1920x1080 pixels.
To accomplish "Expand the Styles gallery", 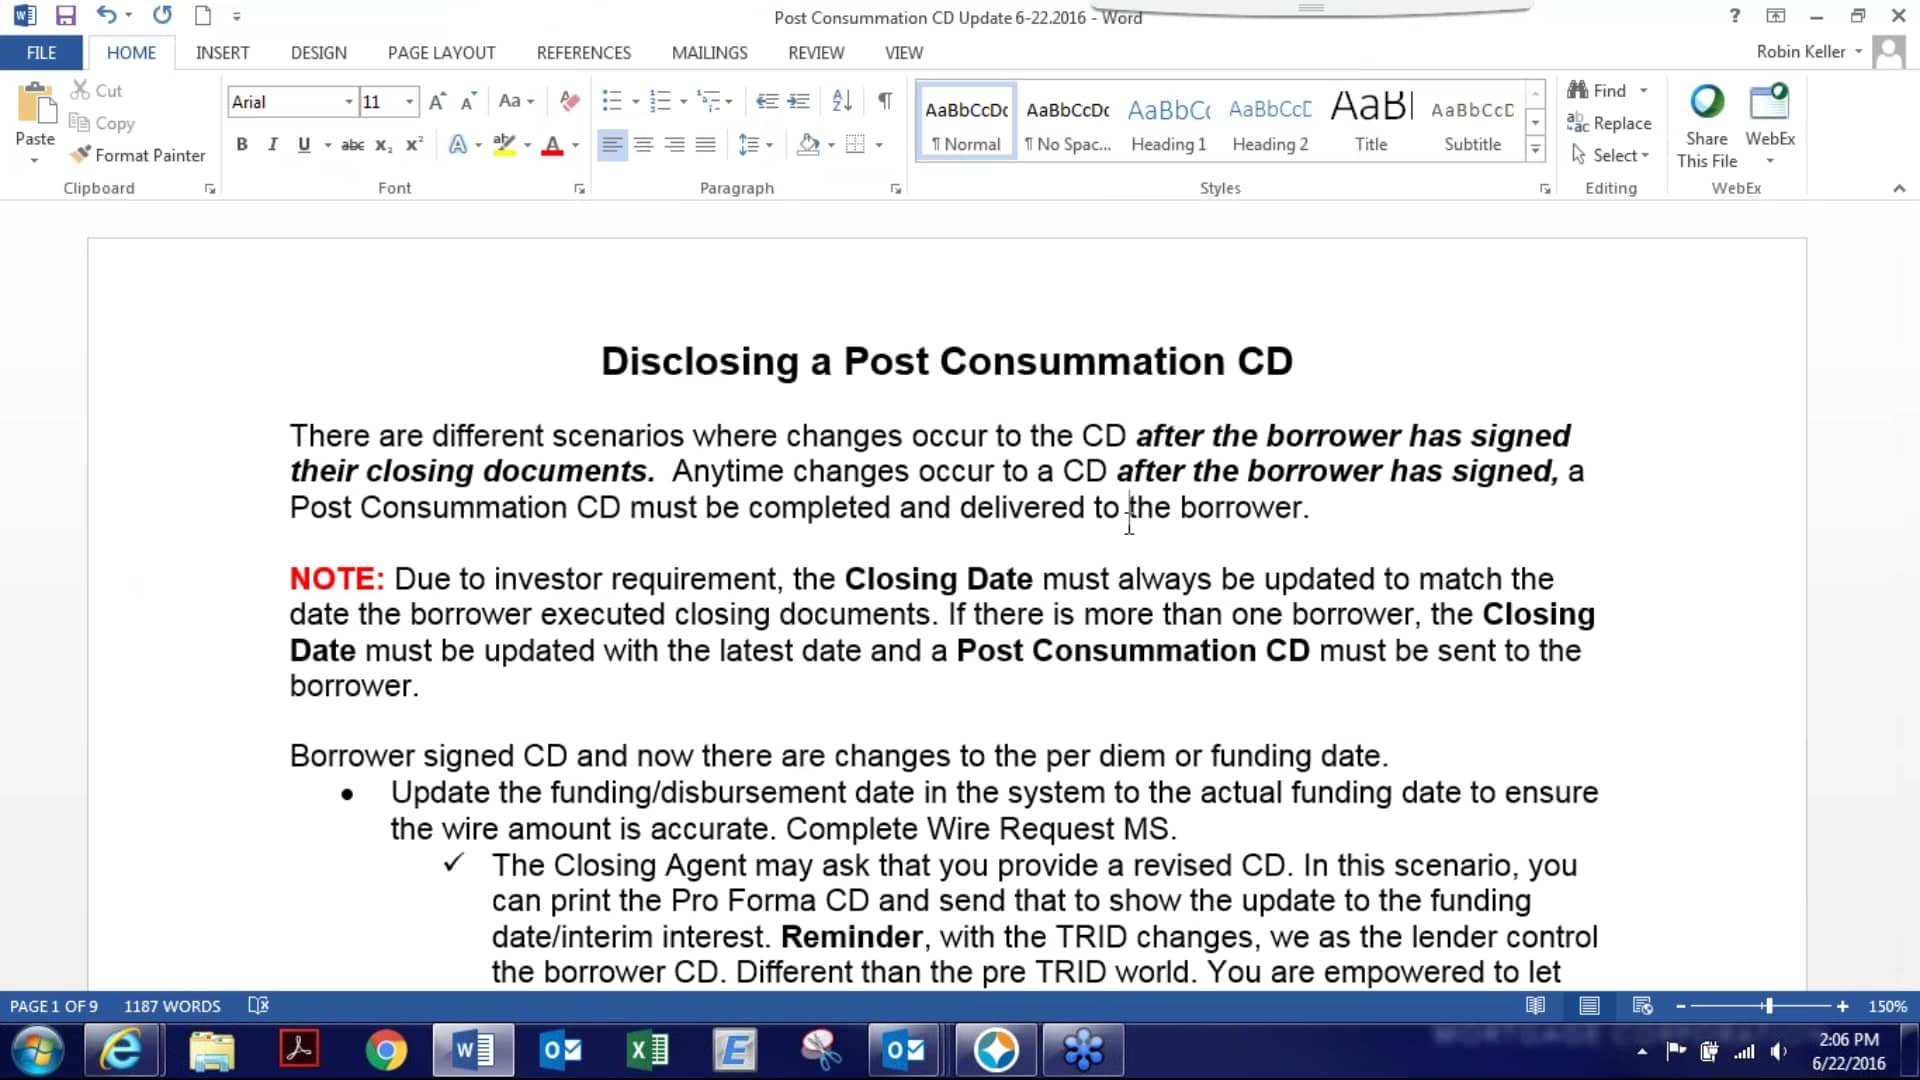I will tap(1536, 148).
